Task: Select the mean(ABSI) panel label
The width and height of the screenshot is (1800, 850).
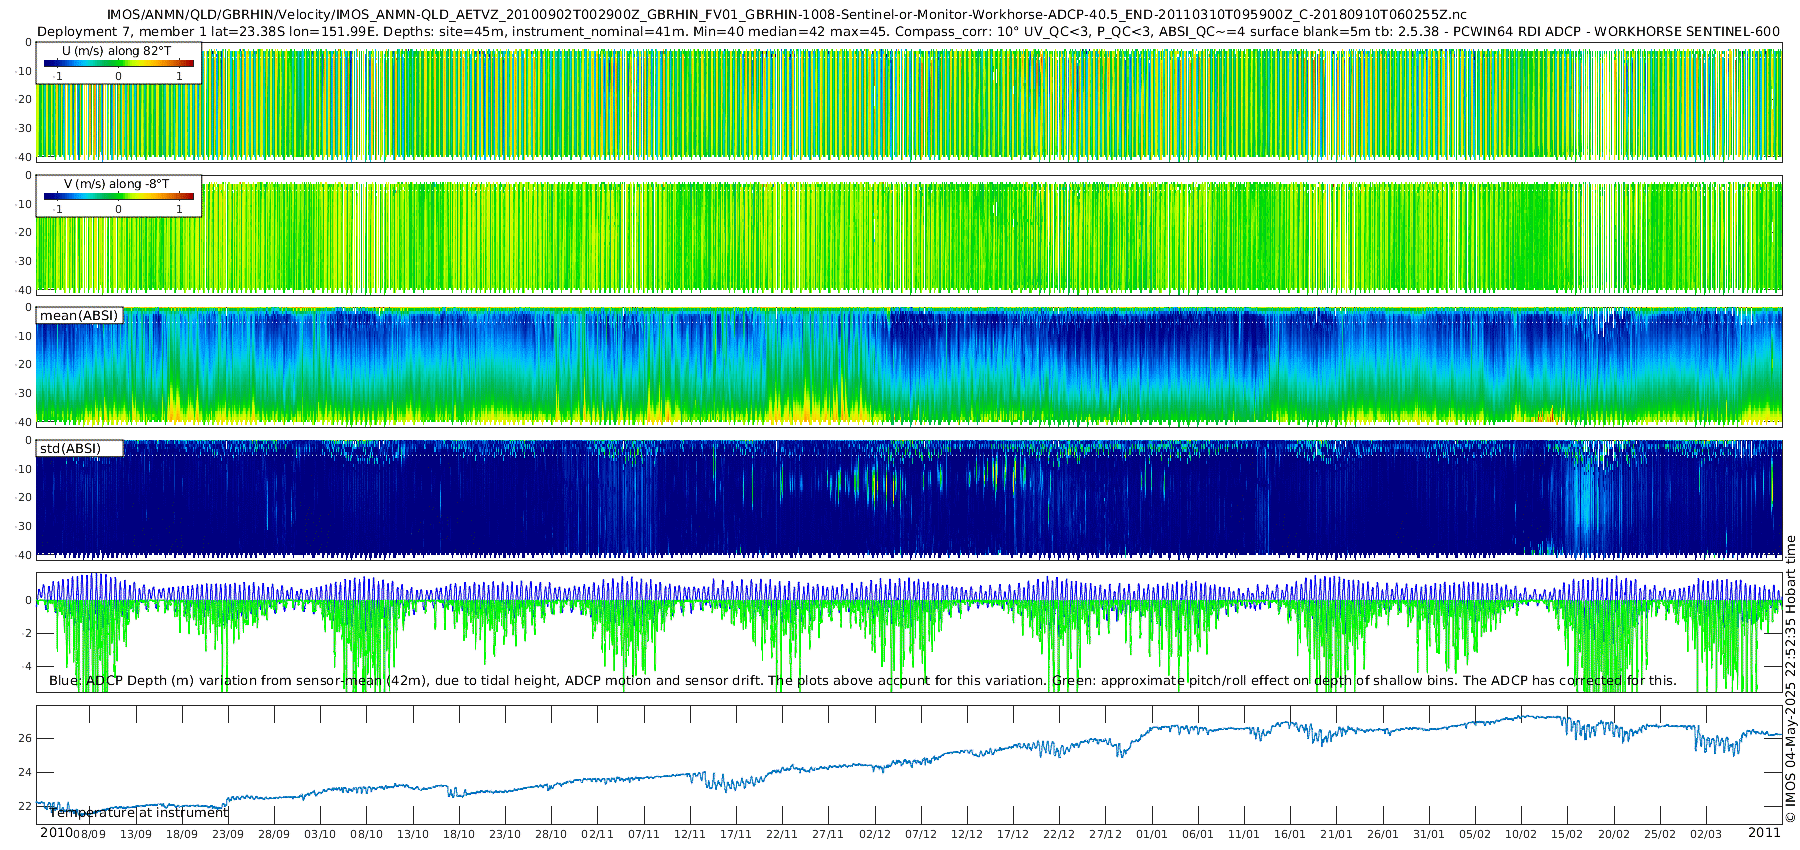Action: pyautogui.click(x=79, y=316)
